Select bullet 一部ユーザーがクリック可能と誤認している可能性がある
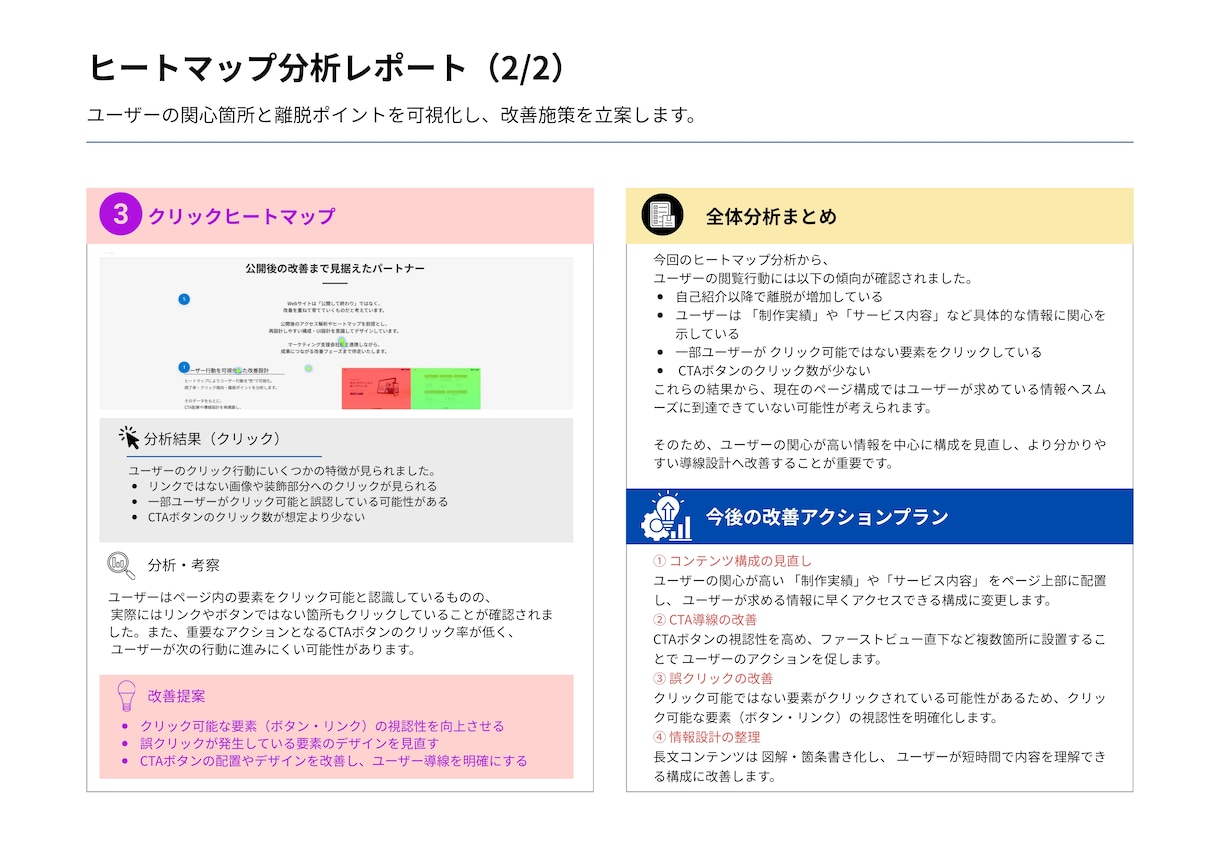This screenshot has width=1220, height=863. (298, 502)
